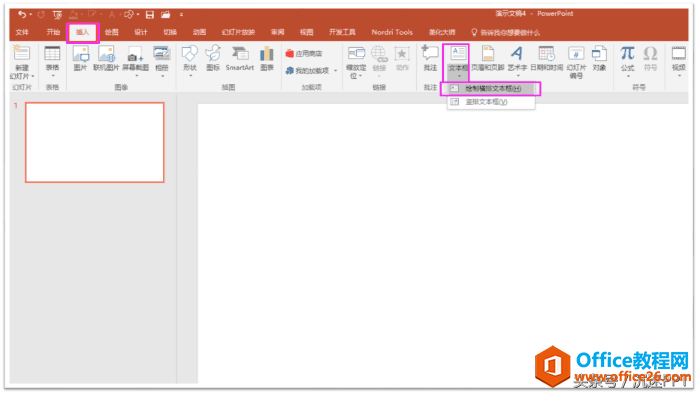The width and height of the screenshot is (698, 394).
Task: Open the 公式 equation dropdown
Action: coord(628,76)
